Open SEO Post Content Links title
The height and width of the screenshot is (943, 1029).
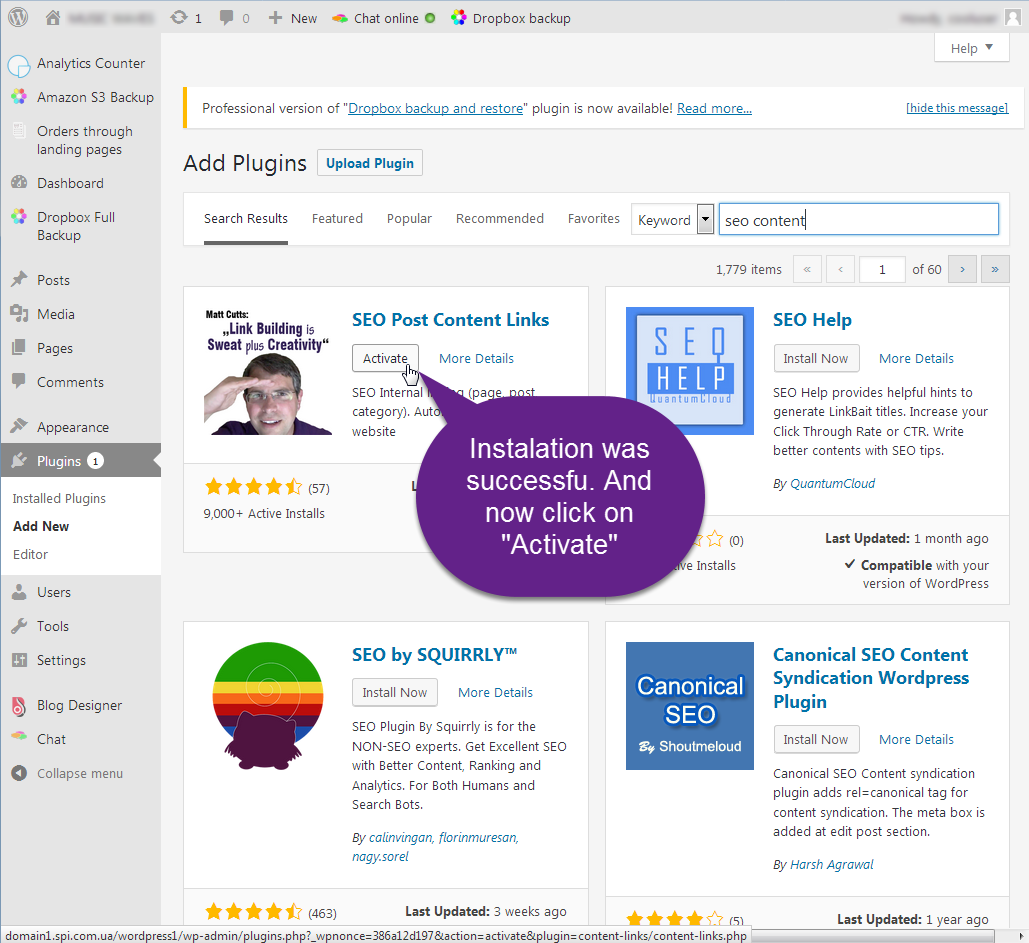(450, 320)
